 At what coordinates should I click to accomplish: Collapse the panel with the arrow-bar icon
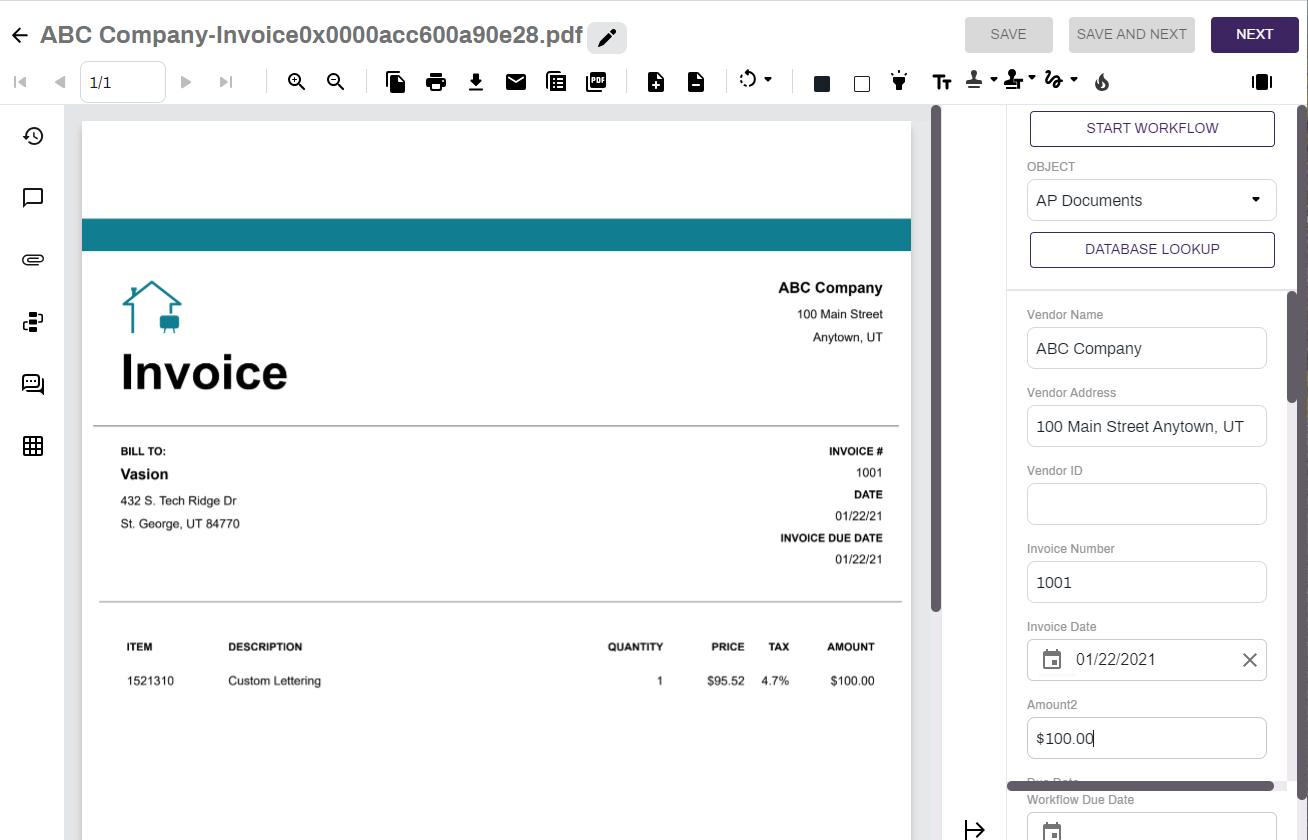[975, 829]
